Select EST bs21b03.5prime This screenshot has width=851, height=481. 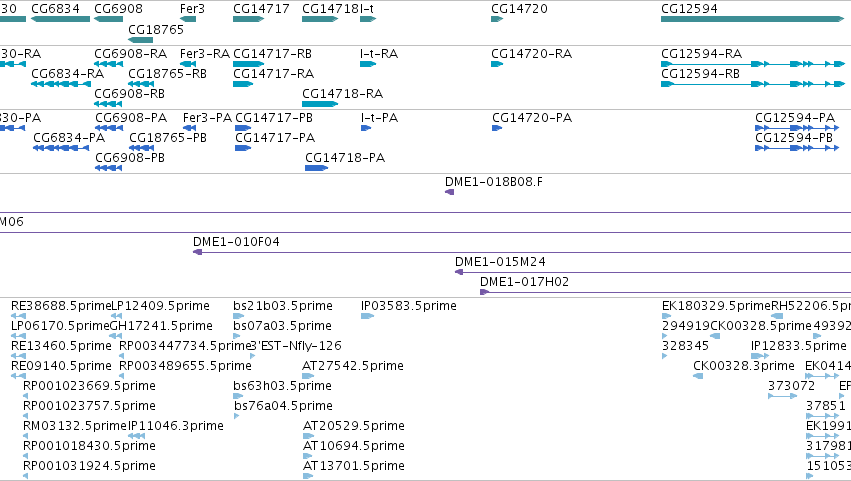click(283, 306)
